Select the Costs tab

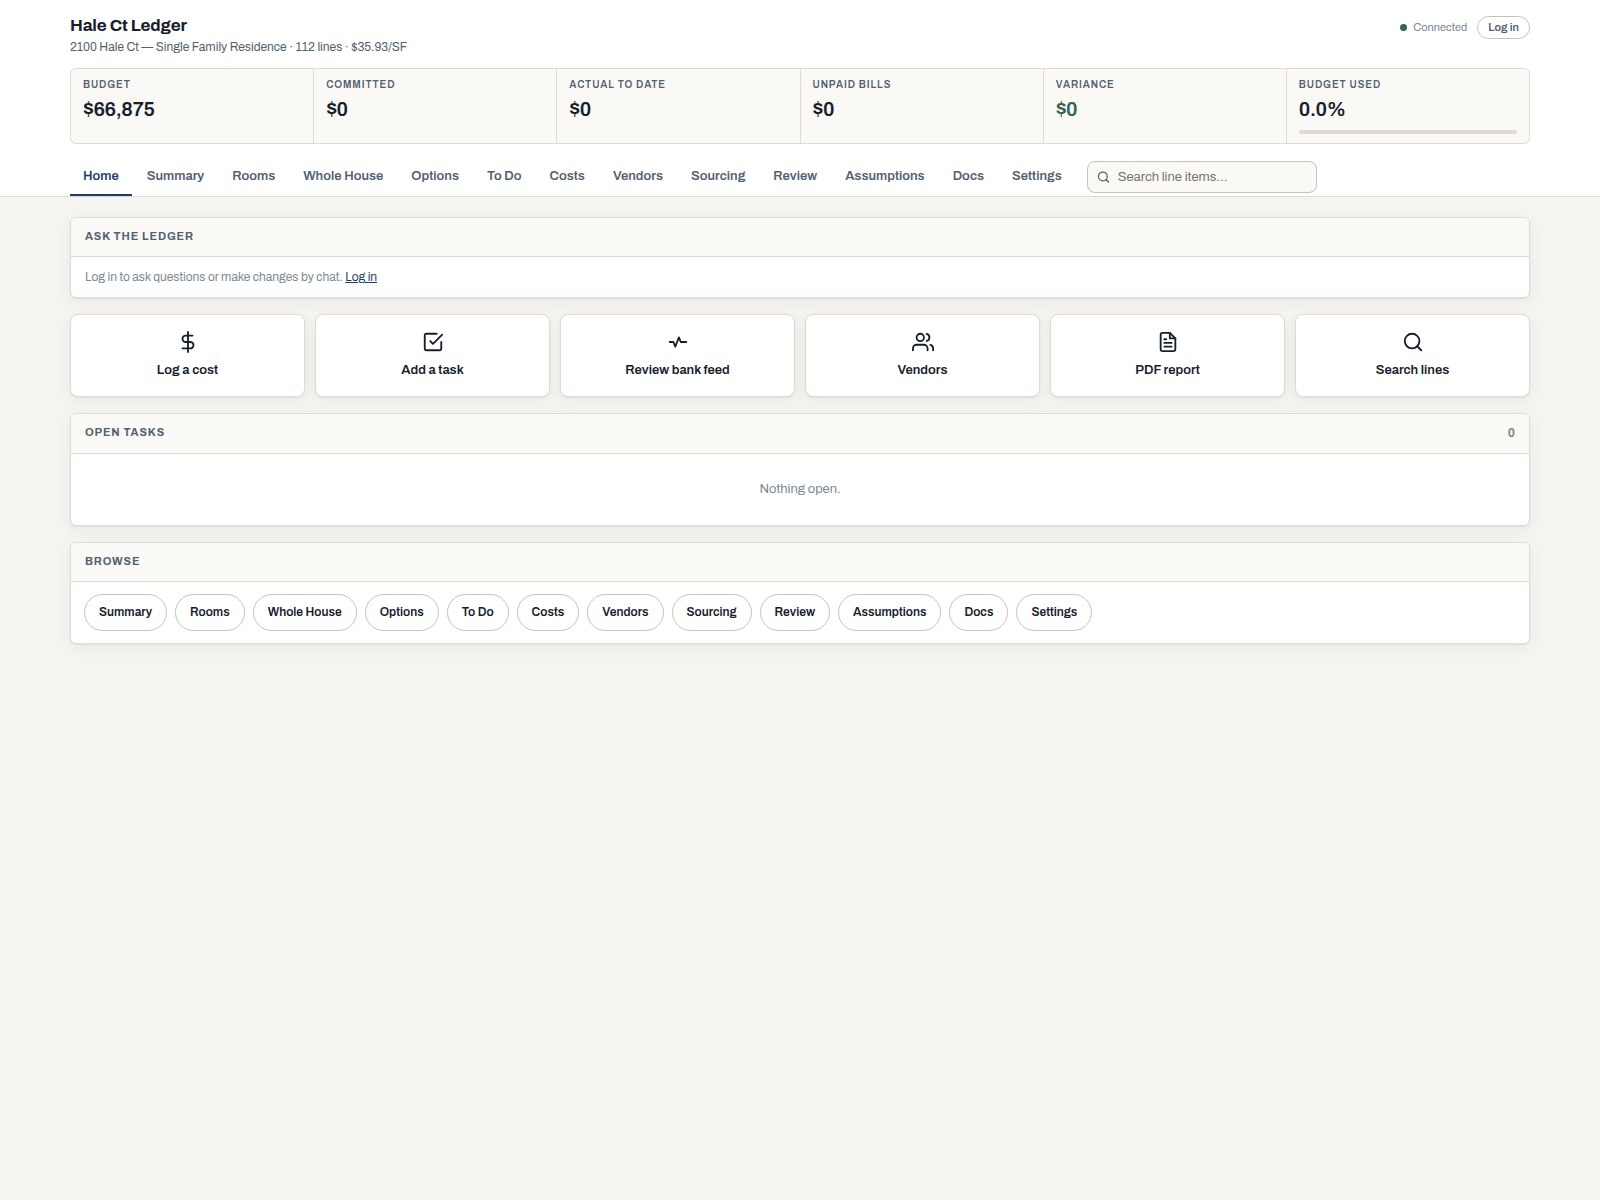coord(567,176)
